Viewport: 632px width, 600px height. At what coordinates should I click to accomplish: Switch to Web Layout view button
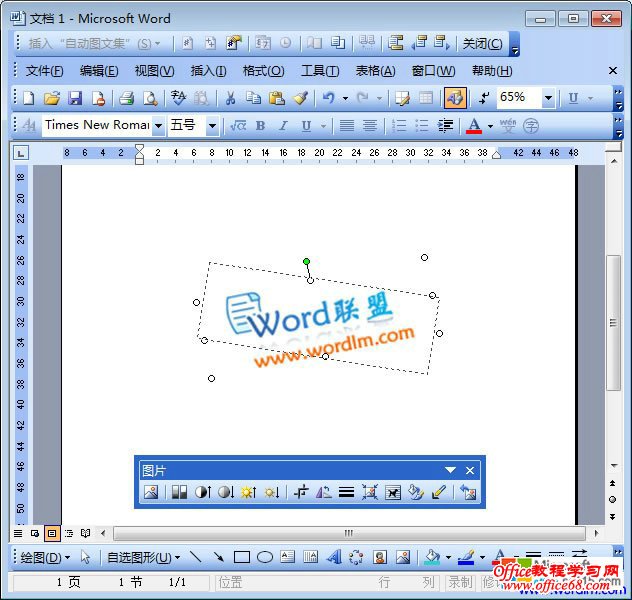click(35, 534)
